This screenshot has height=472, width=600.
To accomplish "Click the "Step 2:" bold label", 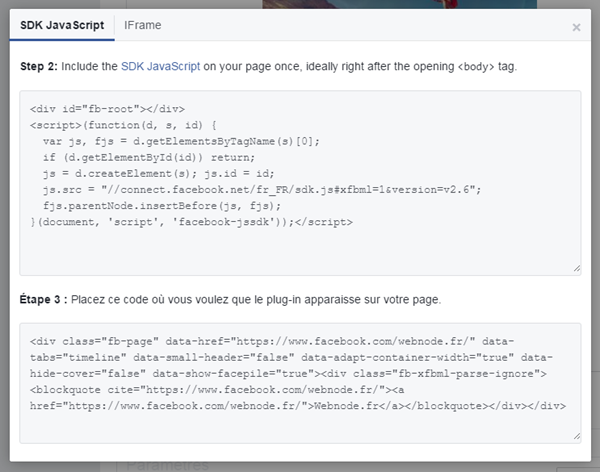I will pyautogui.click(x=40, y=66).
